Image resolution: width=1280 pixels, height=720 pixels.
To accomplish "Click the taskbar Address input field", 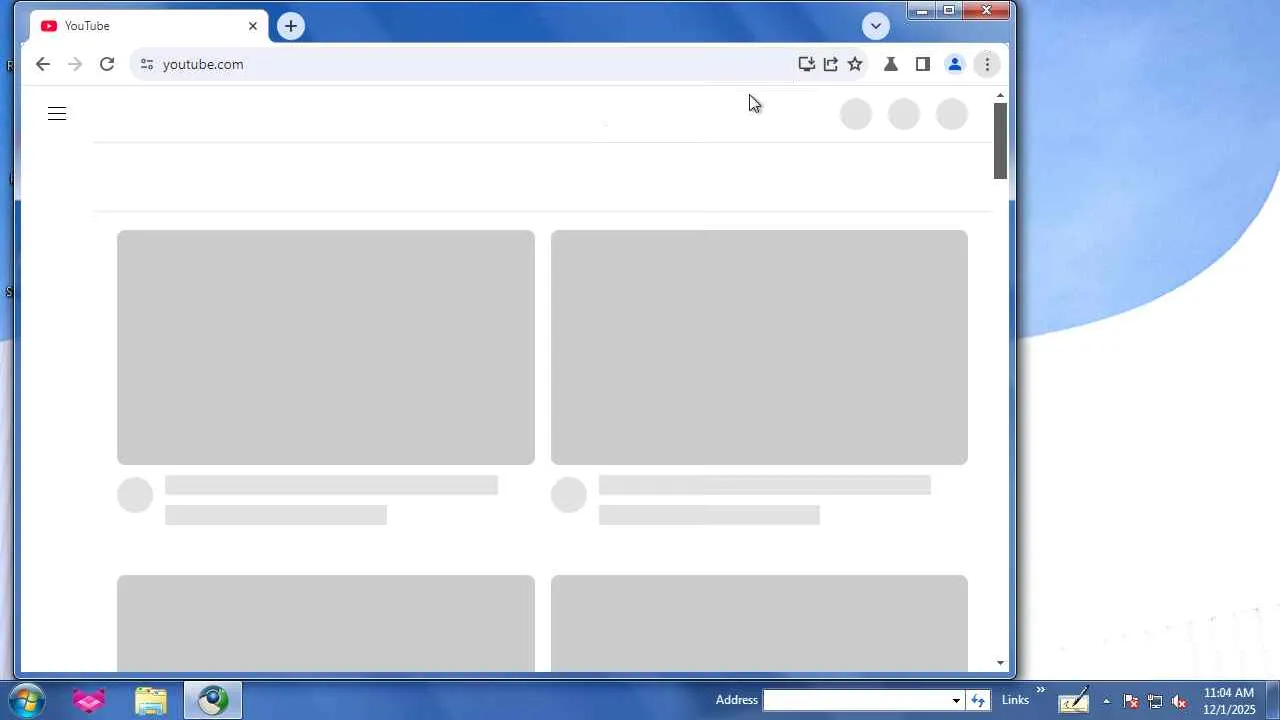I will click(855, 700).
